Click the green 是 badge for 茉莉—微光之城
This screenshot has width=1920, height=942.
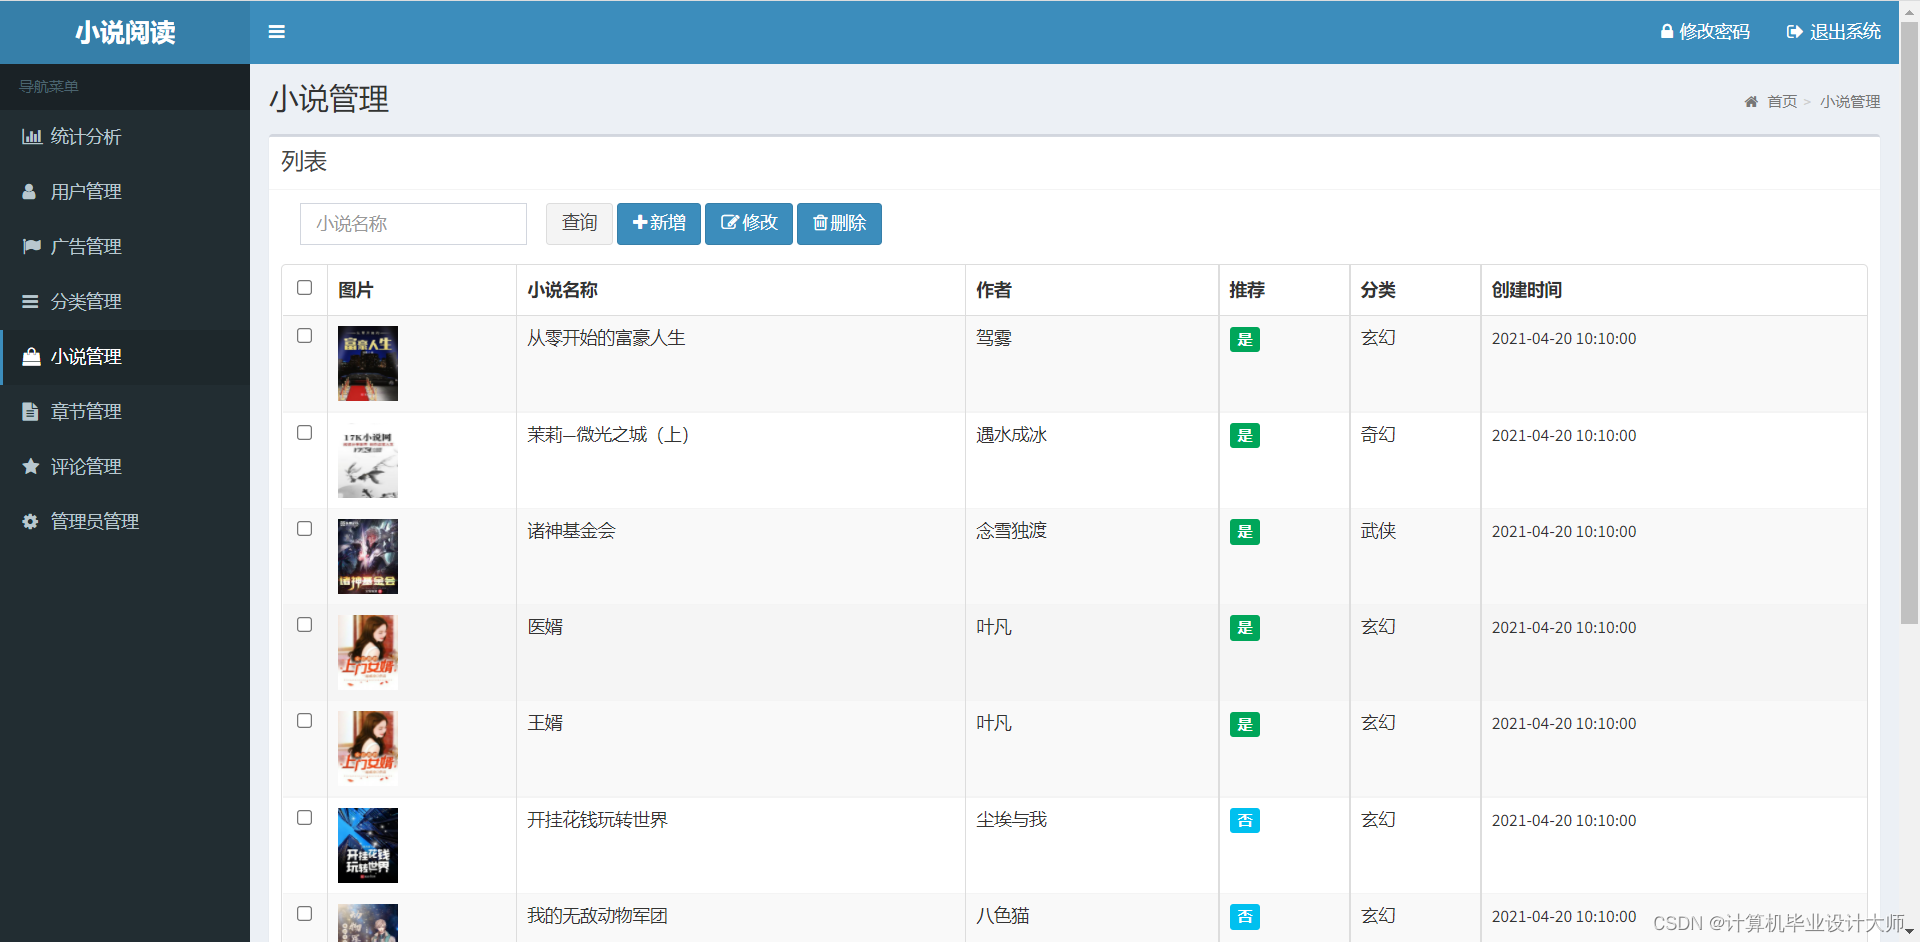1245,436
